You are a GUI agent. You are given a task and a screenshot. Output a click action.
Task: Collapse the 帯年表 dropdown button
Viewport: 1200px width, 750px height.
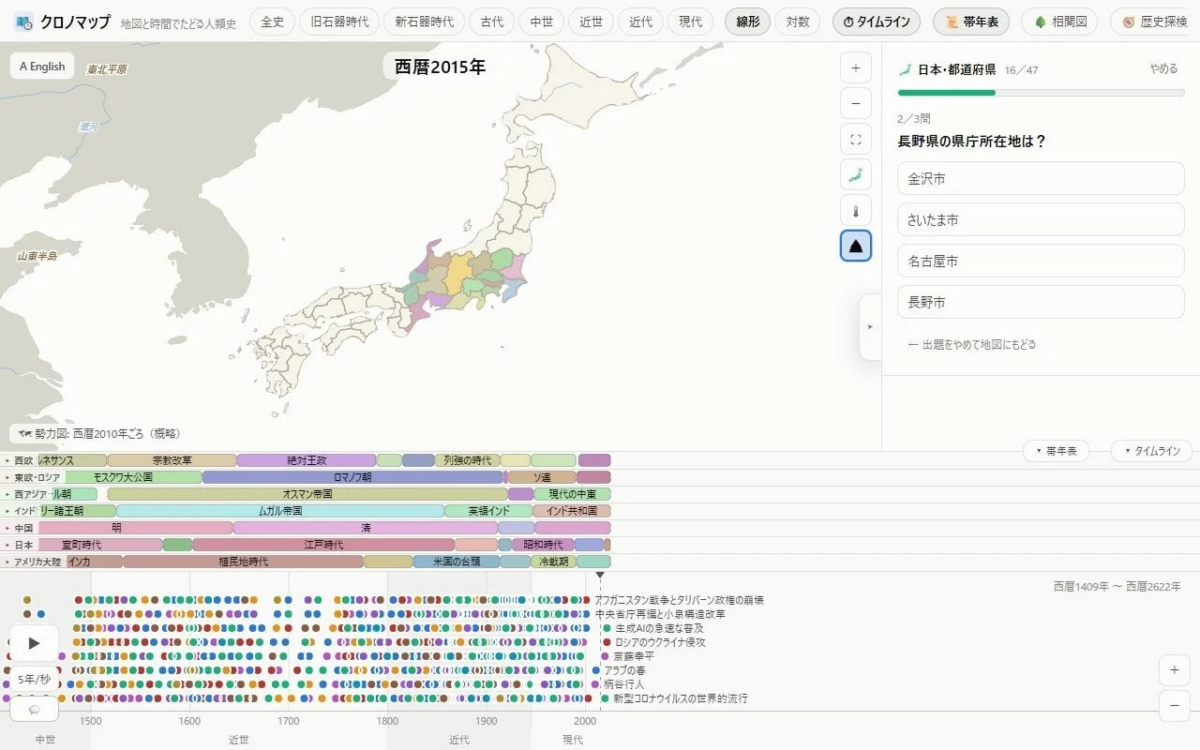(x=1056, y=451)
